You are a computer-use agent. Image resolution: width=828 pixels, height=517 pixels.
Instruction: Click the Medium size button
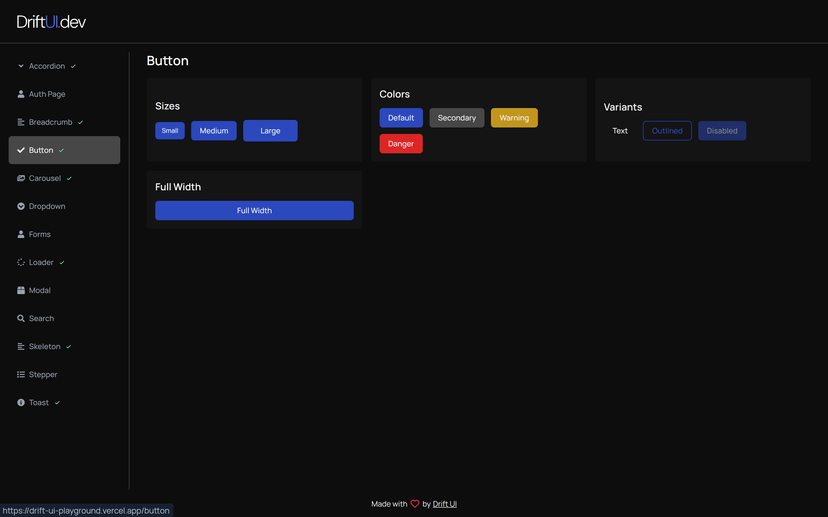(x=214, y=130)
